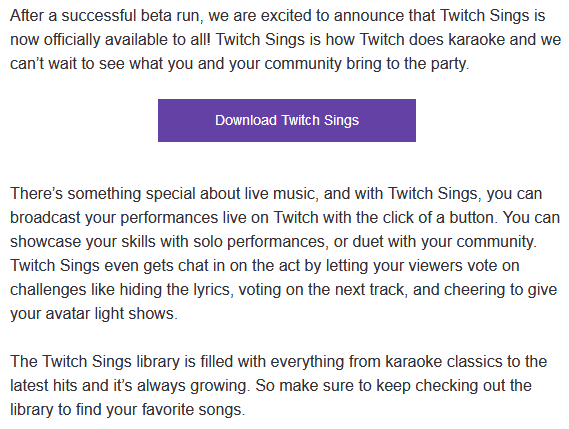Screen dimensions: 569x429
Task: Click the word "karaoke" in the first paragraph
Action: [476, 40]
